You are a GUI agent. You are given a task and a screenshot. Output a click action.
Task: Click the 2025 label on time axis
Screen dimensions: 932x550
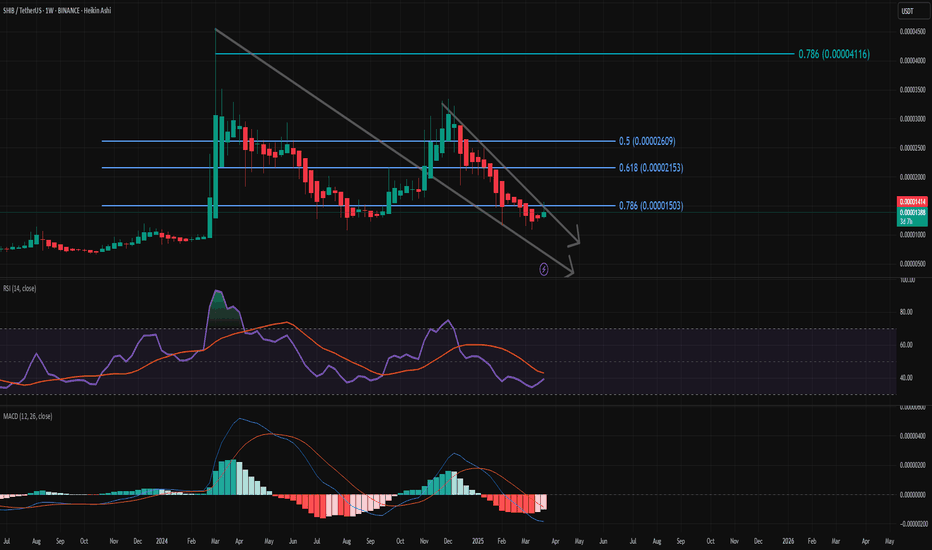pos(478,542)
